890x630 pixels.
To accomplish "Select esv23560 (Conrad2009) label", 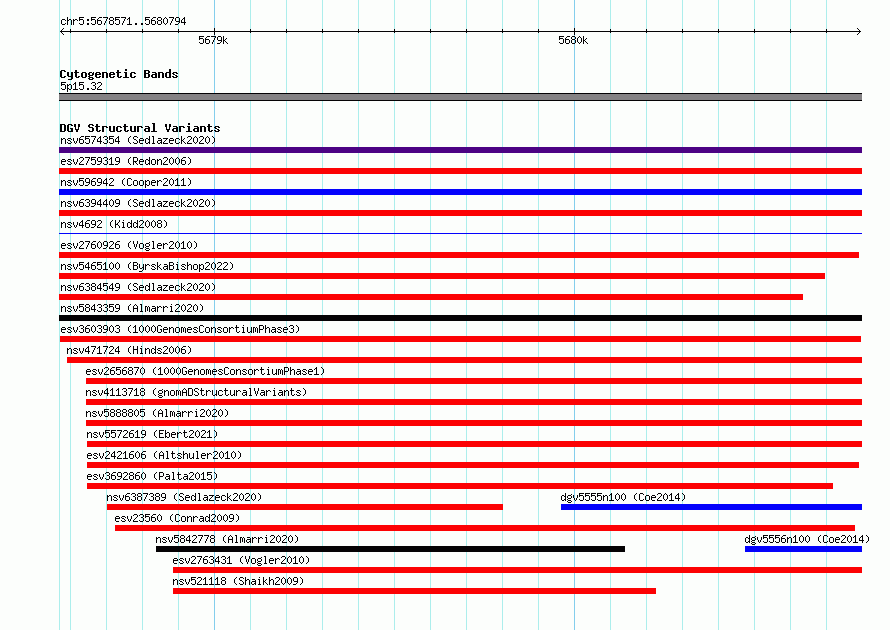I will (x=177, y=518).
